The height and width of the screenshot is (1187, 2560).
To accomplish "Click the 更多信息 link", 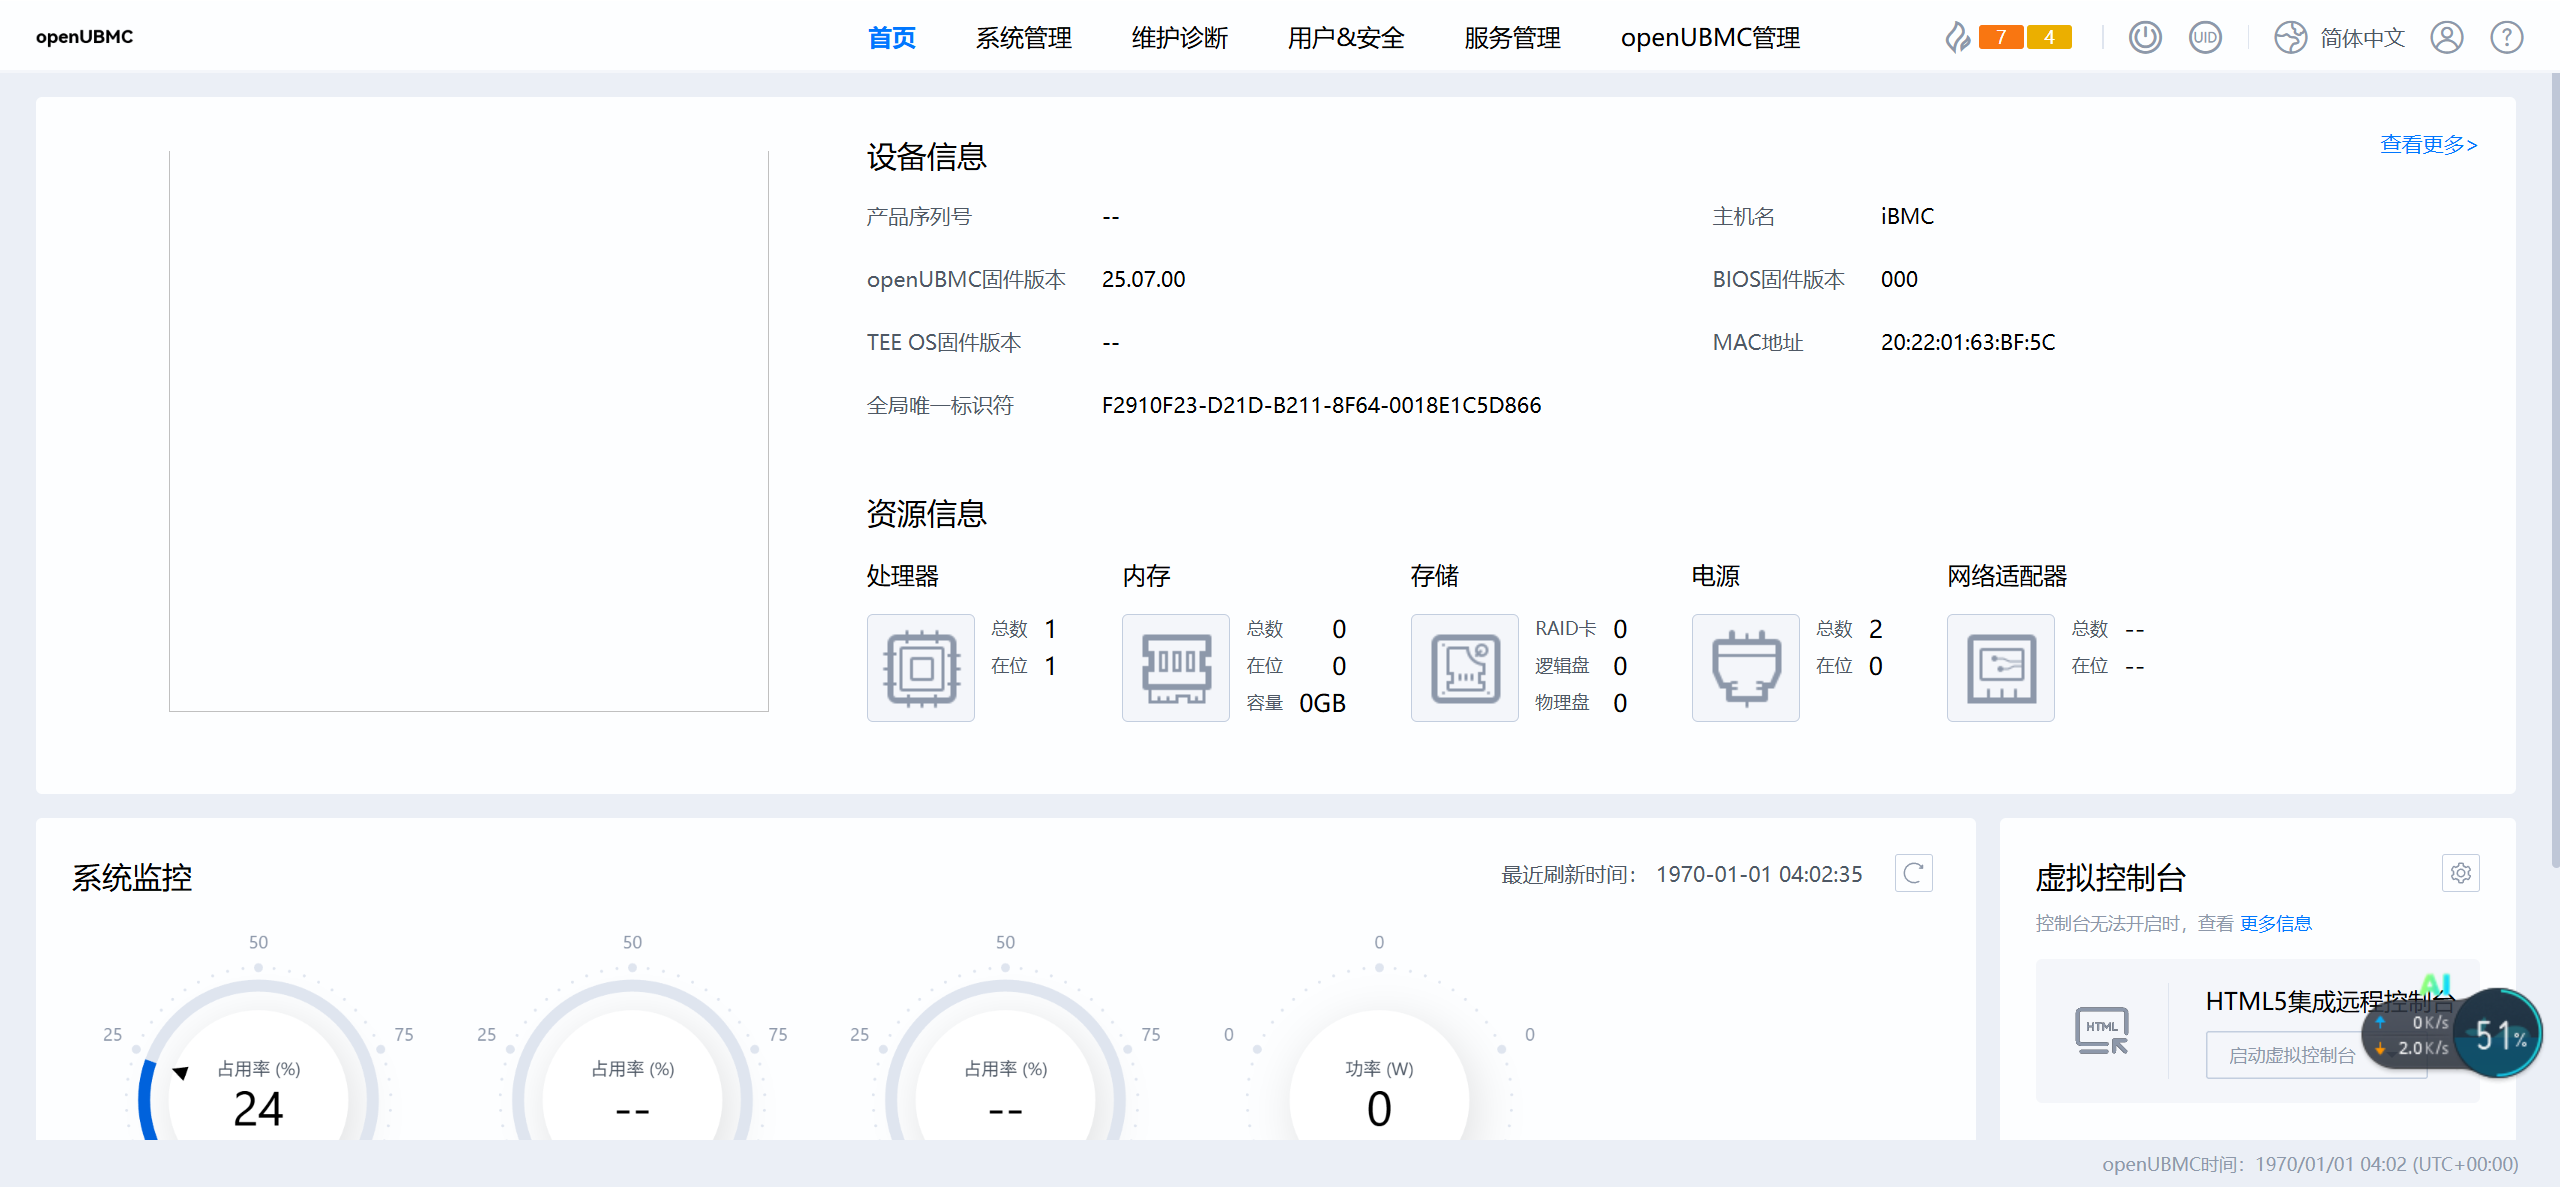I will pos(2276,923).
